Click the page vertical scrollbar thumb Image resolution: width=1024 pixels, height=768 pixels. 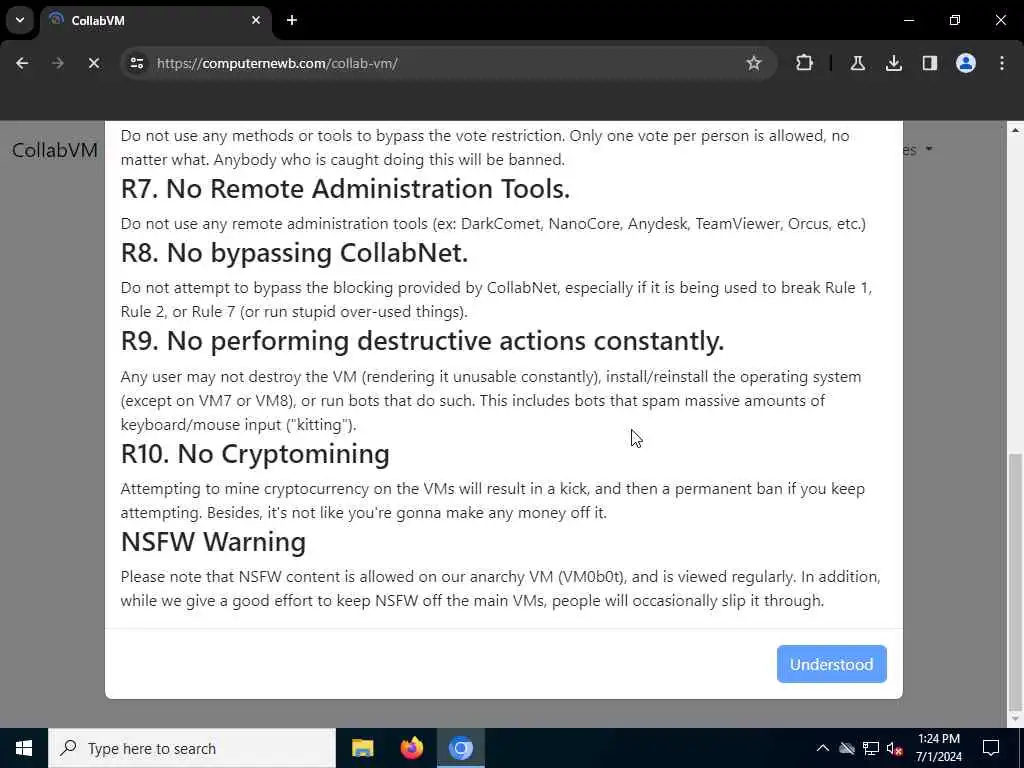coord(1015,581)
